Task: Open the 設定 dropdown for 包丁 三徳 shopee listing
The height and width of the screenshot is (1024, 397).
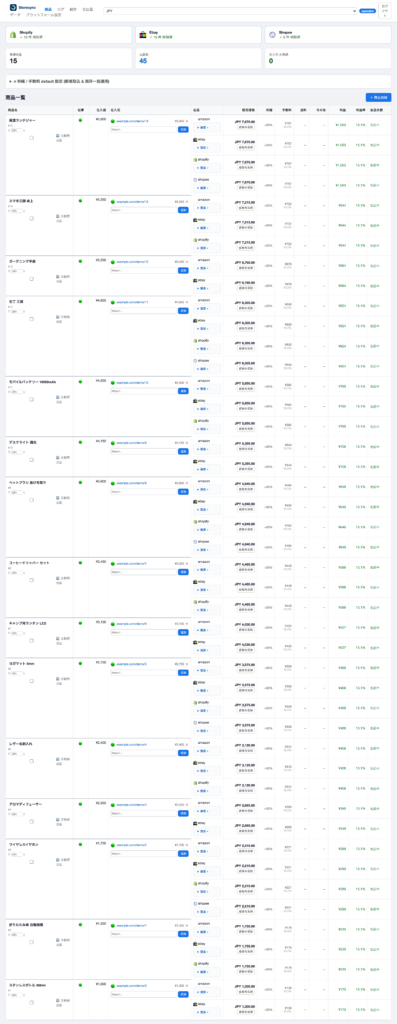Action: pos(208,368)
